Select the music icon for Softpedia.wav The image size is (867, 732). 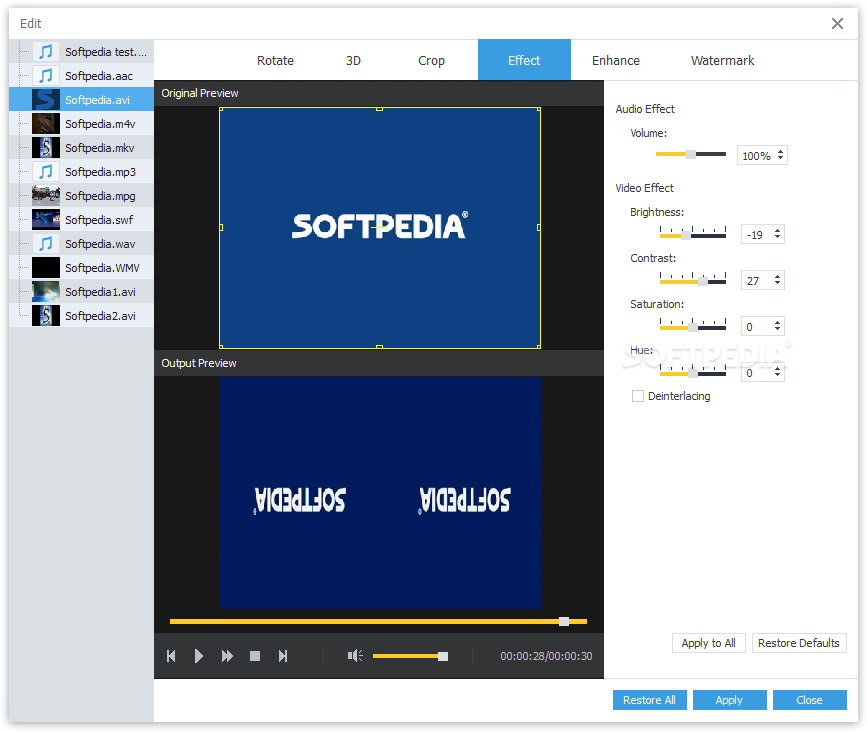coord(46,244)
